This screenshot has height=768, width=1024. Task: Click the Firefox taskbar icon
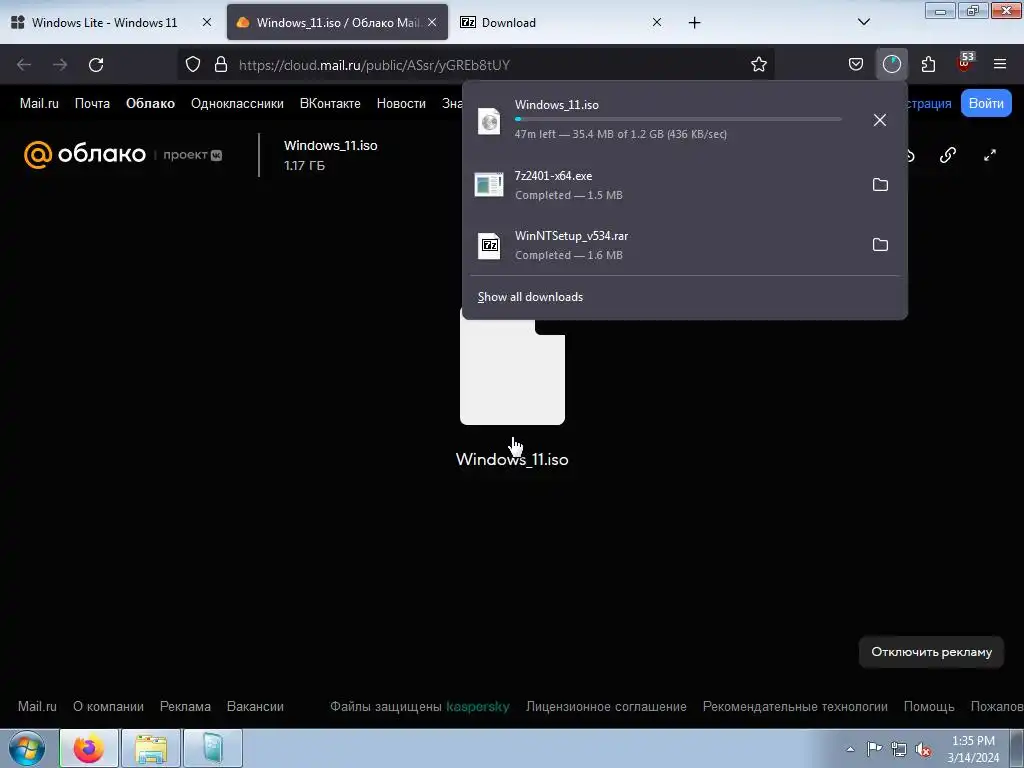pyautogui.click(x=89, y=748)
